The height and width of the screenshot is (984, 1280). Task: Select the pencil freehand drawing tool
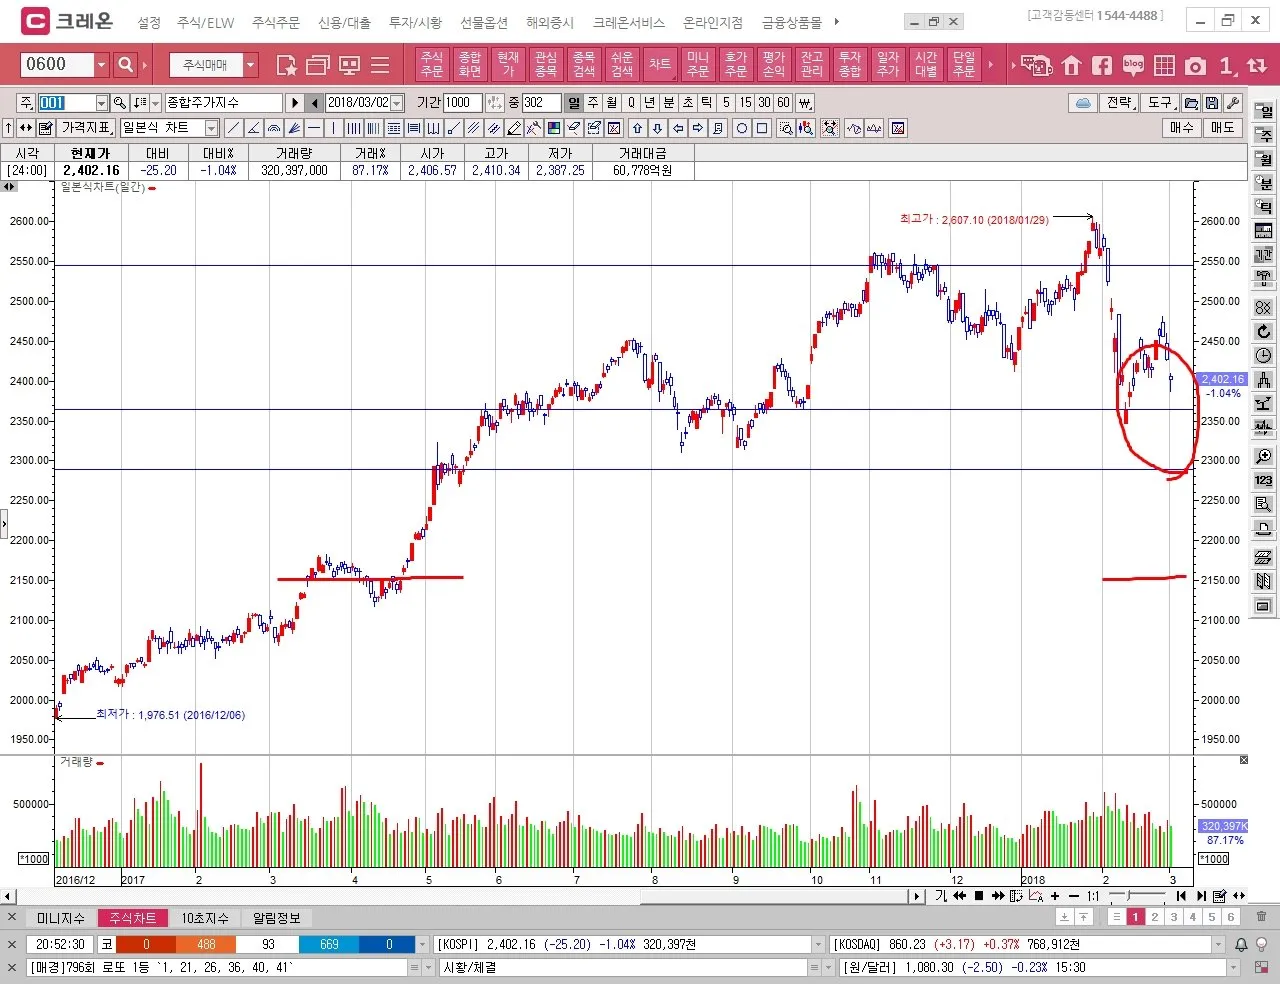click(514, 128)
